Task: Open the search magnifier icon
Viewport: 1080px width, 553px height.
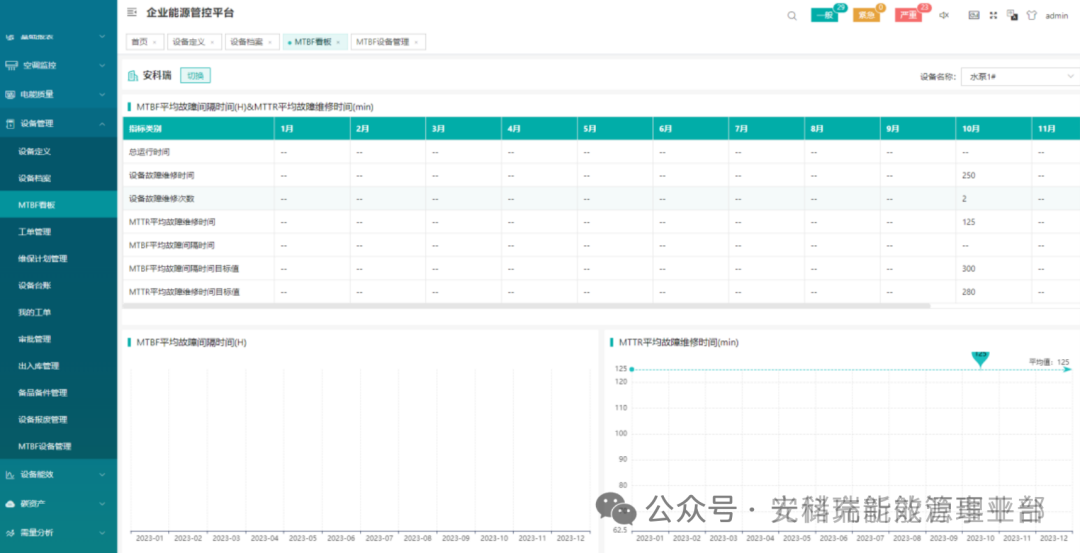Action: (x=792, y=16)
